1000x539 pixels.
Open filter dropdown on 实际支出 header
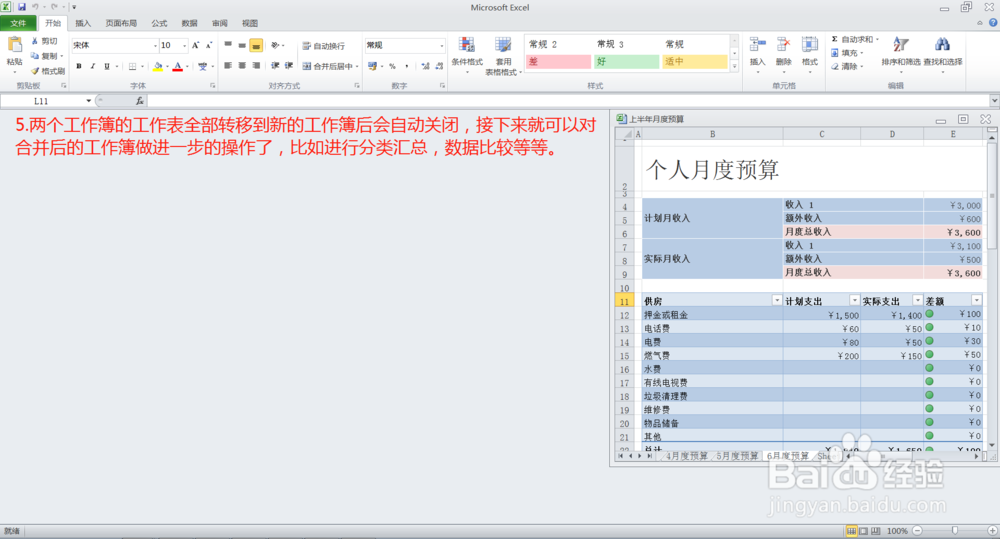coord(917,300)
